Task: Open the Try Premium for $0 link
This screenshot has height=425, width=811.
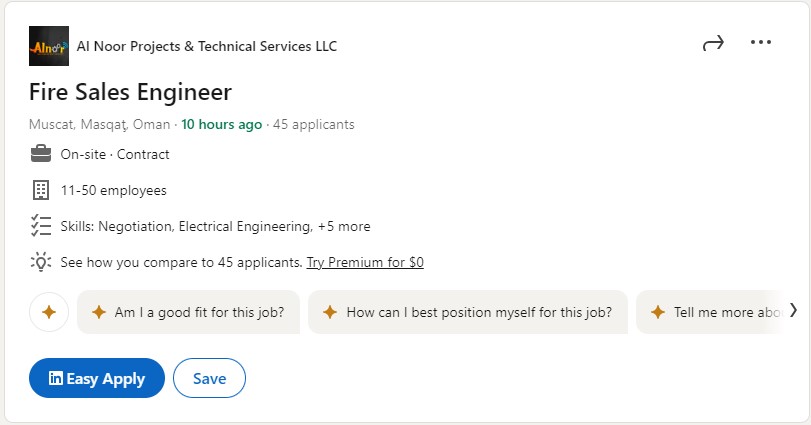Action: tap(365, 262)
